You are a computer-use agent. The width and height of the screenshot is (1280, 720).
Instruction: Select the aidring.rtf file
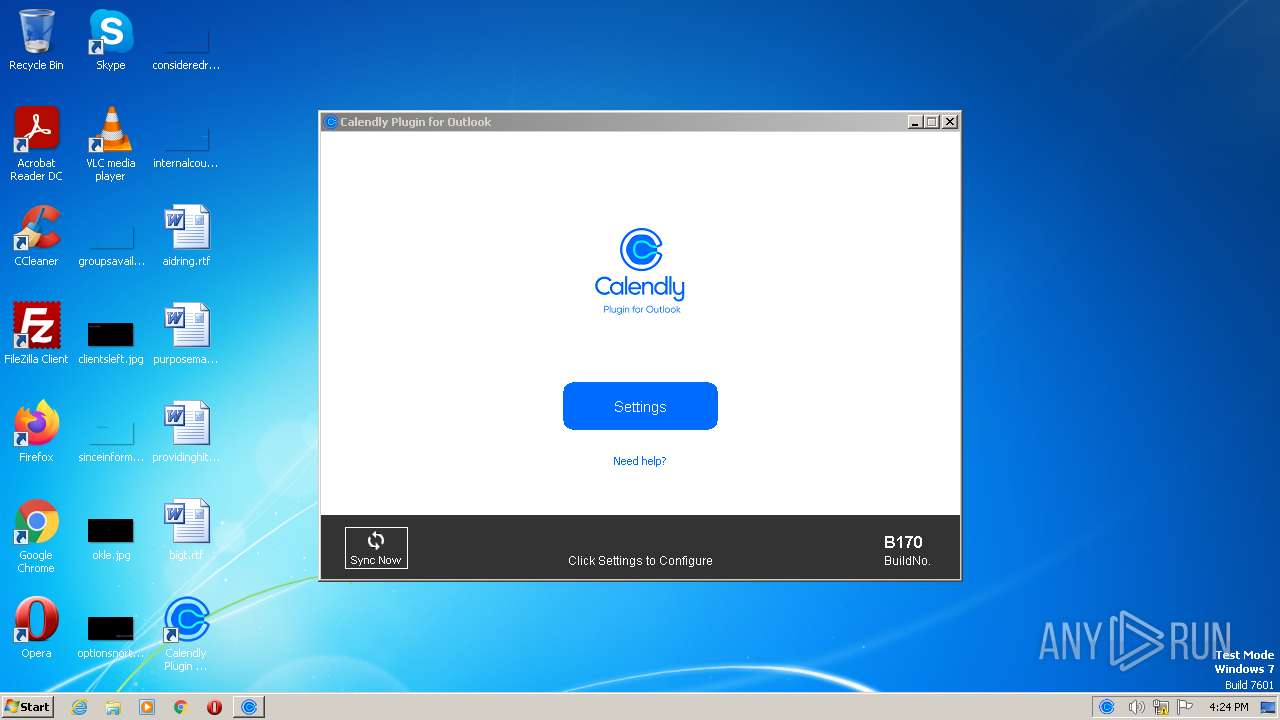[186, 236]
